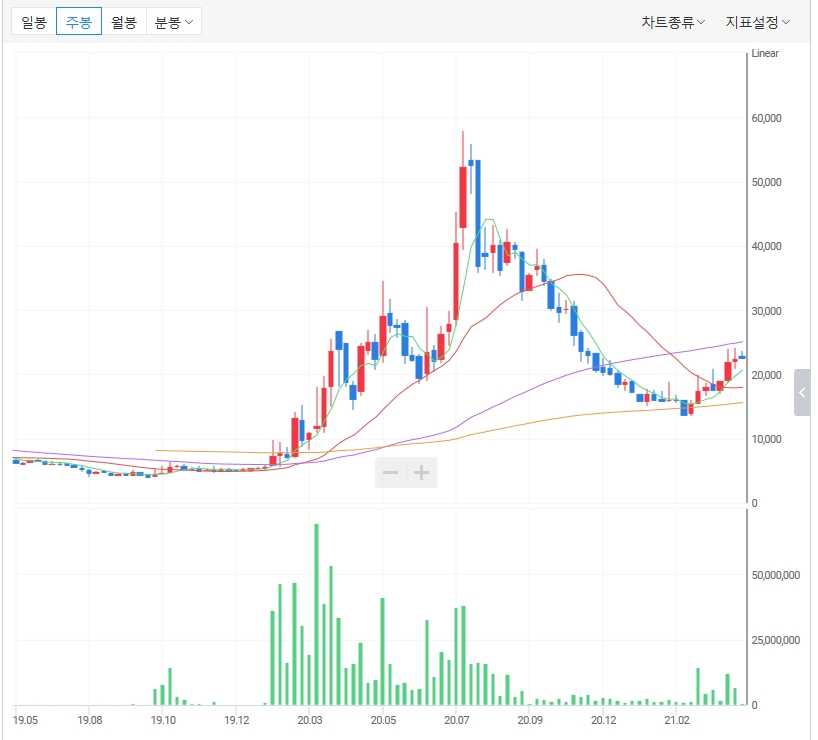Screen dimensions: 818x740
Task: Click the 50,000 price axis label
Action: coord(766,182)
